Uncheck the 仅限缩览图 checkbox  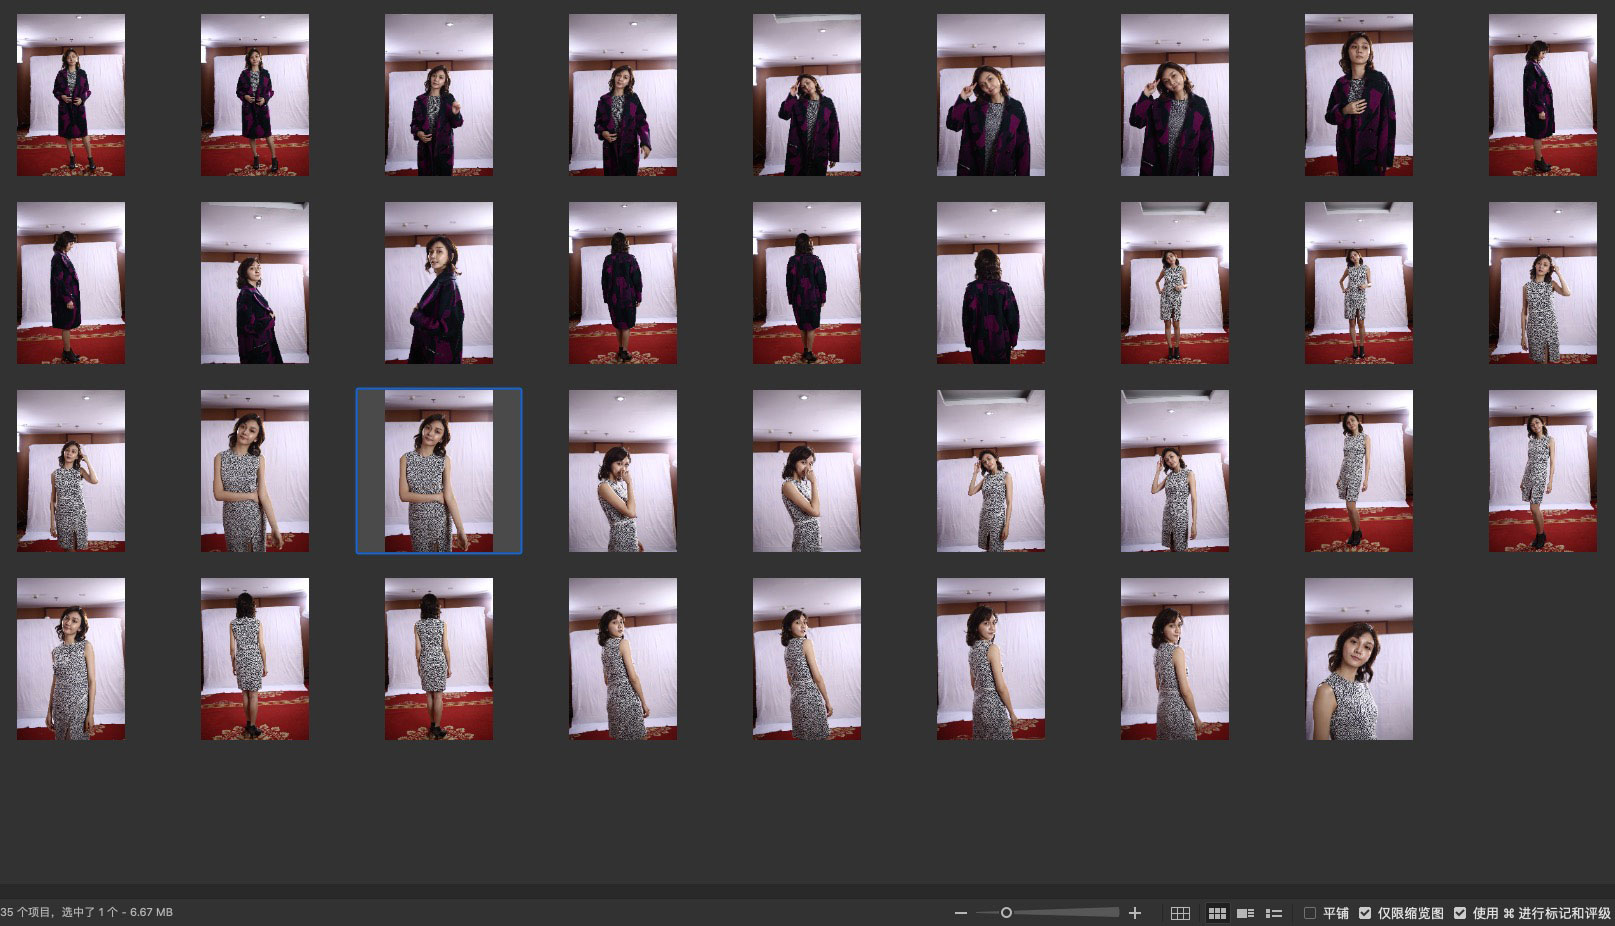pos(1365,913)
